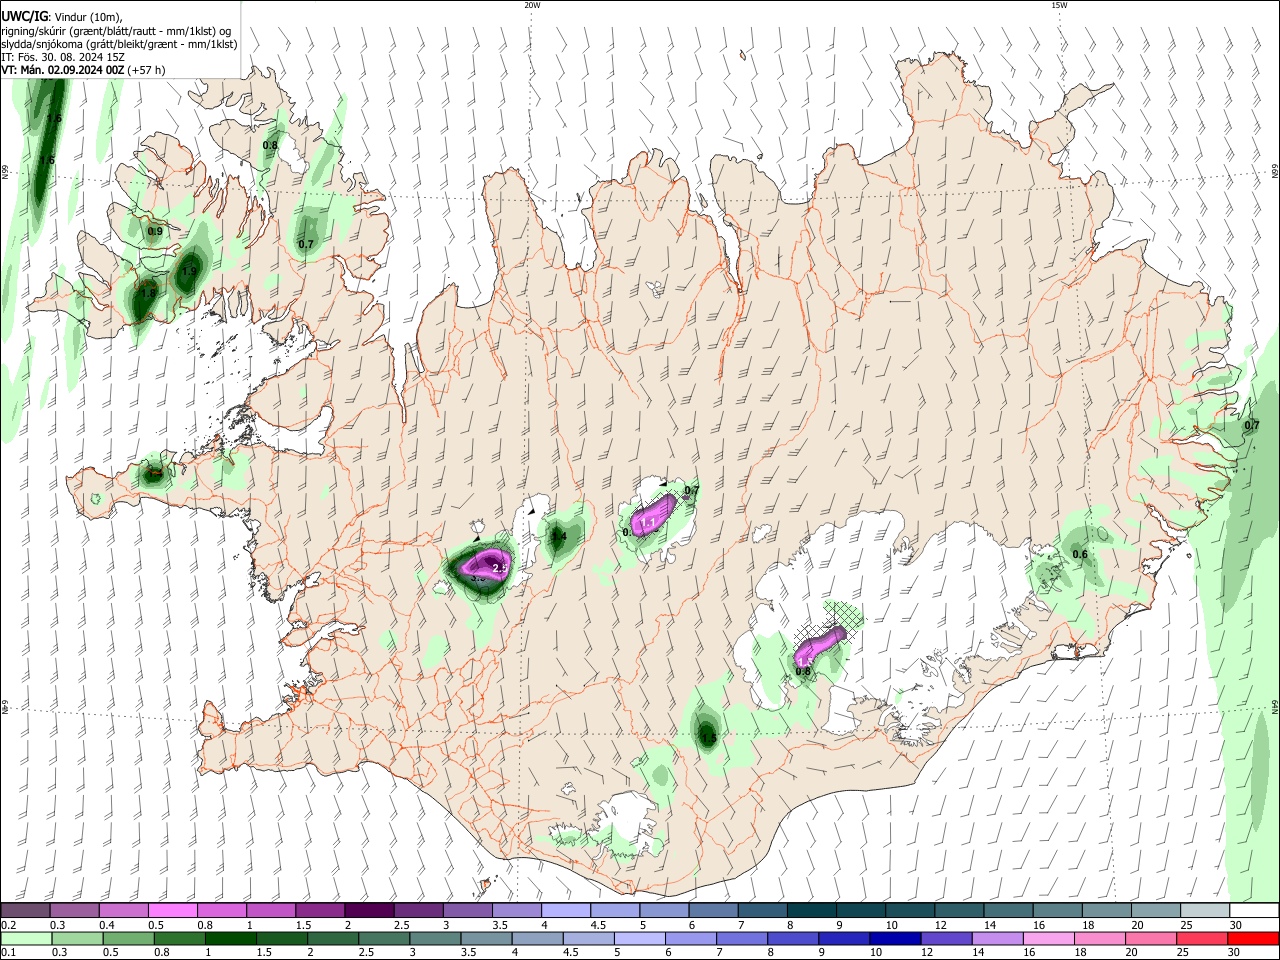Click the pale green swatch after rain label 0.1
This screenshot has height=960, width=1280.
pos(26,938)
